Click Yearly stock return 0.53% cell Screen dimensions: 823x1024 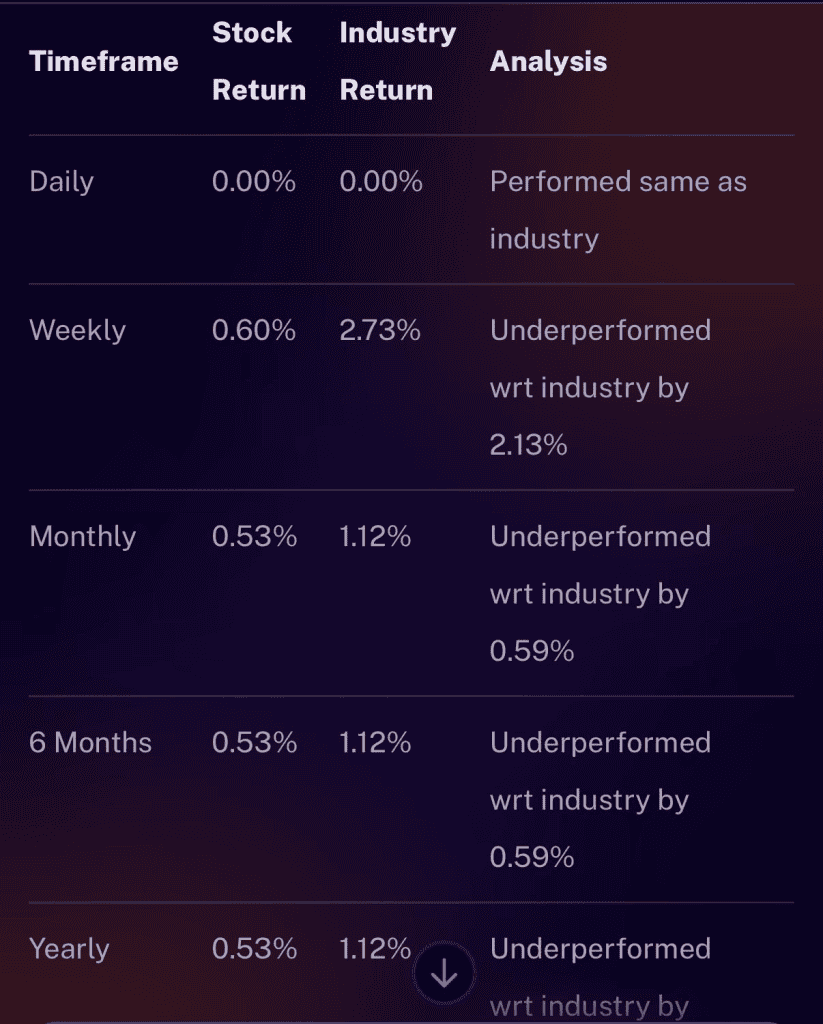(x=255, y=949)
